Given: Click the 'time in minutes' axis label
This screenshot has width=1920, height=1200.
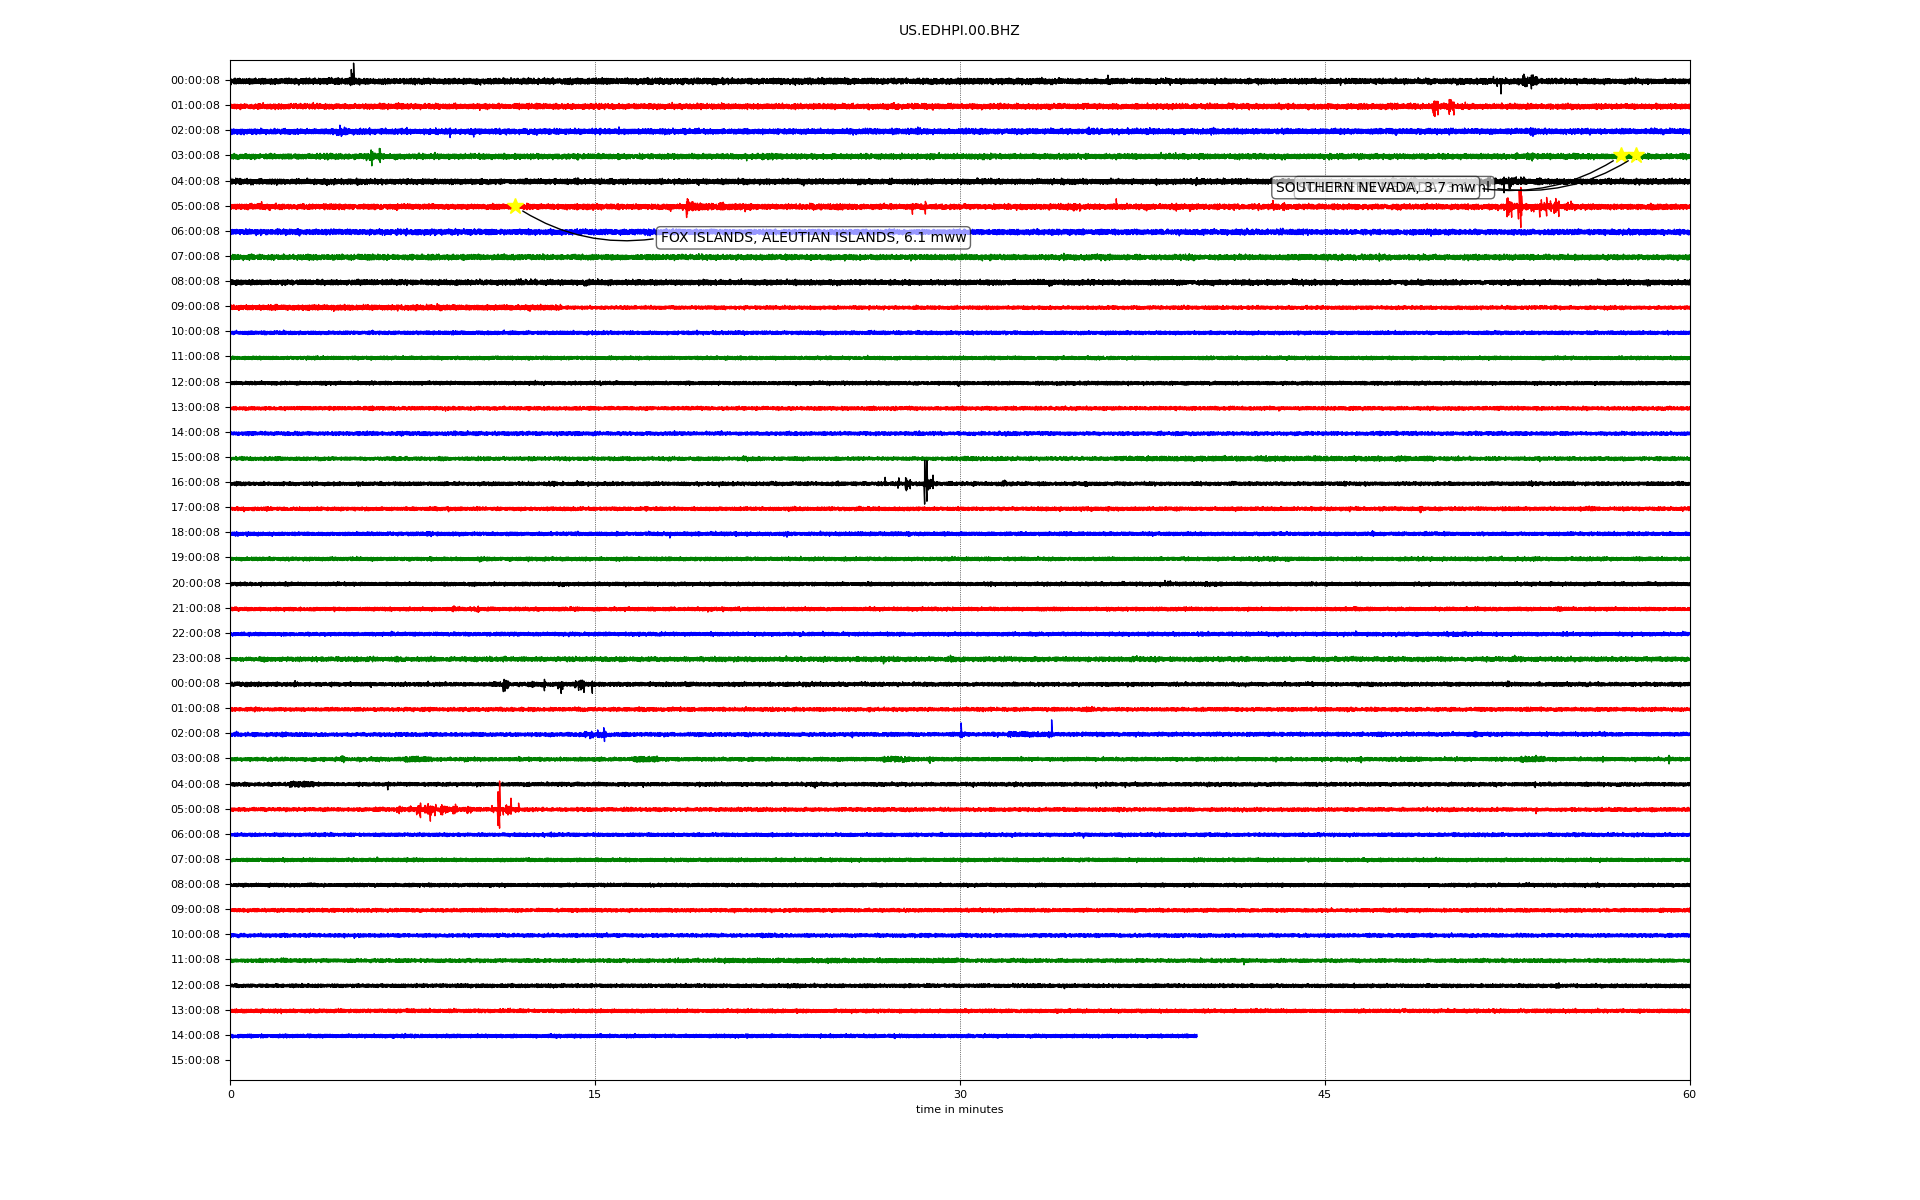Looking at the screenshot, I should pyautogui.click(x=959, y=1110).
